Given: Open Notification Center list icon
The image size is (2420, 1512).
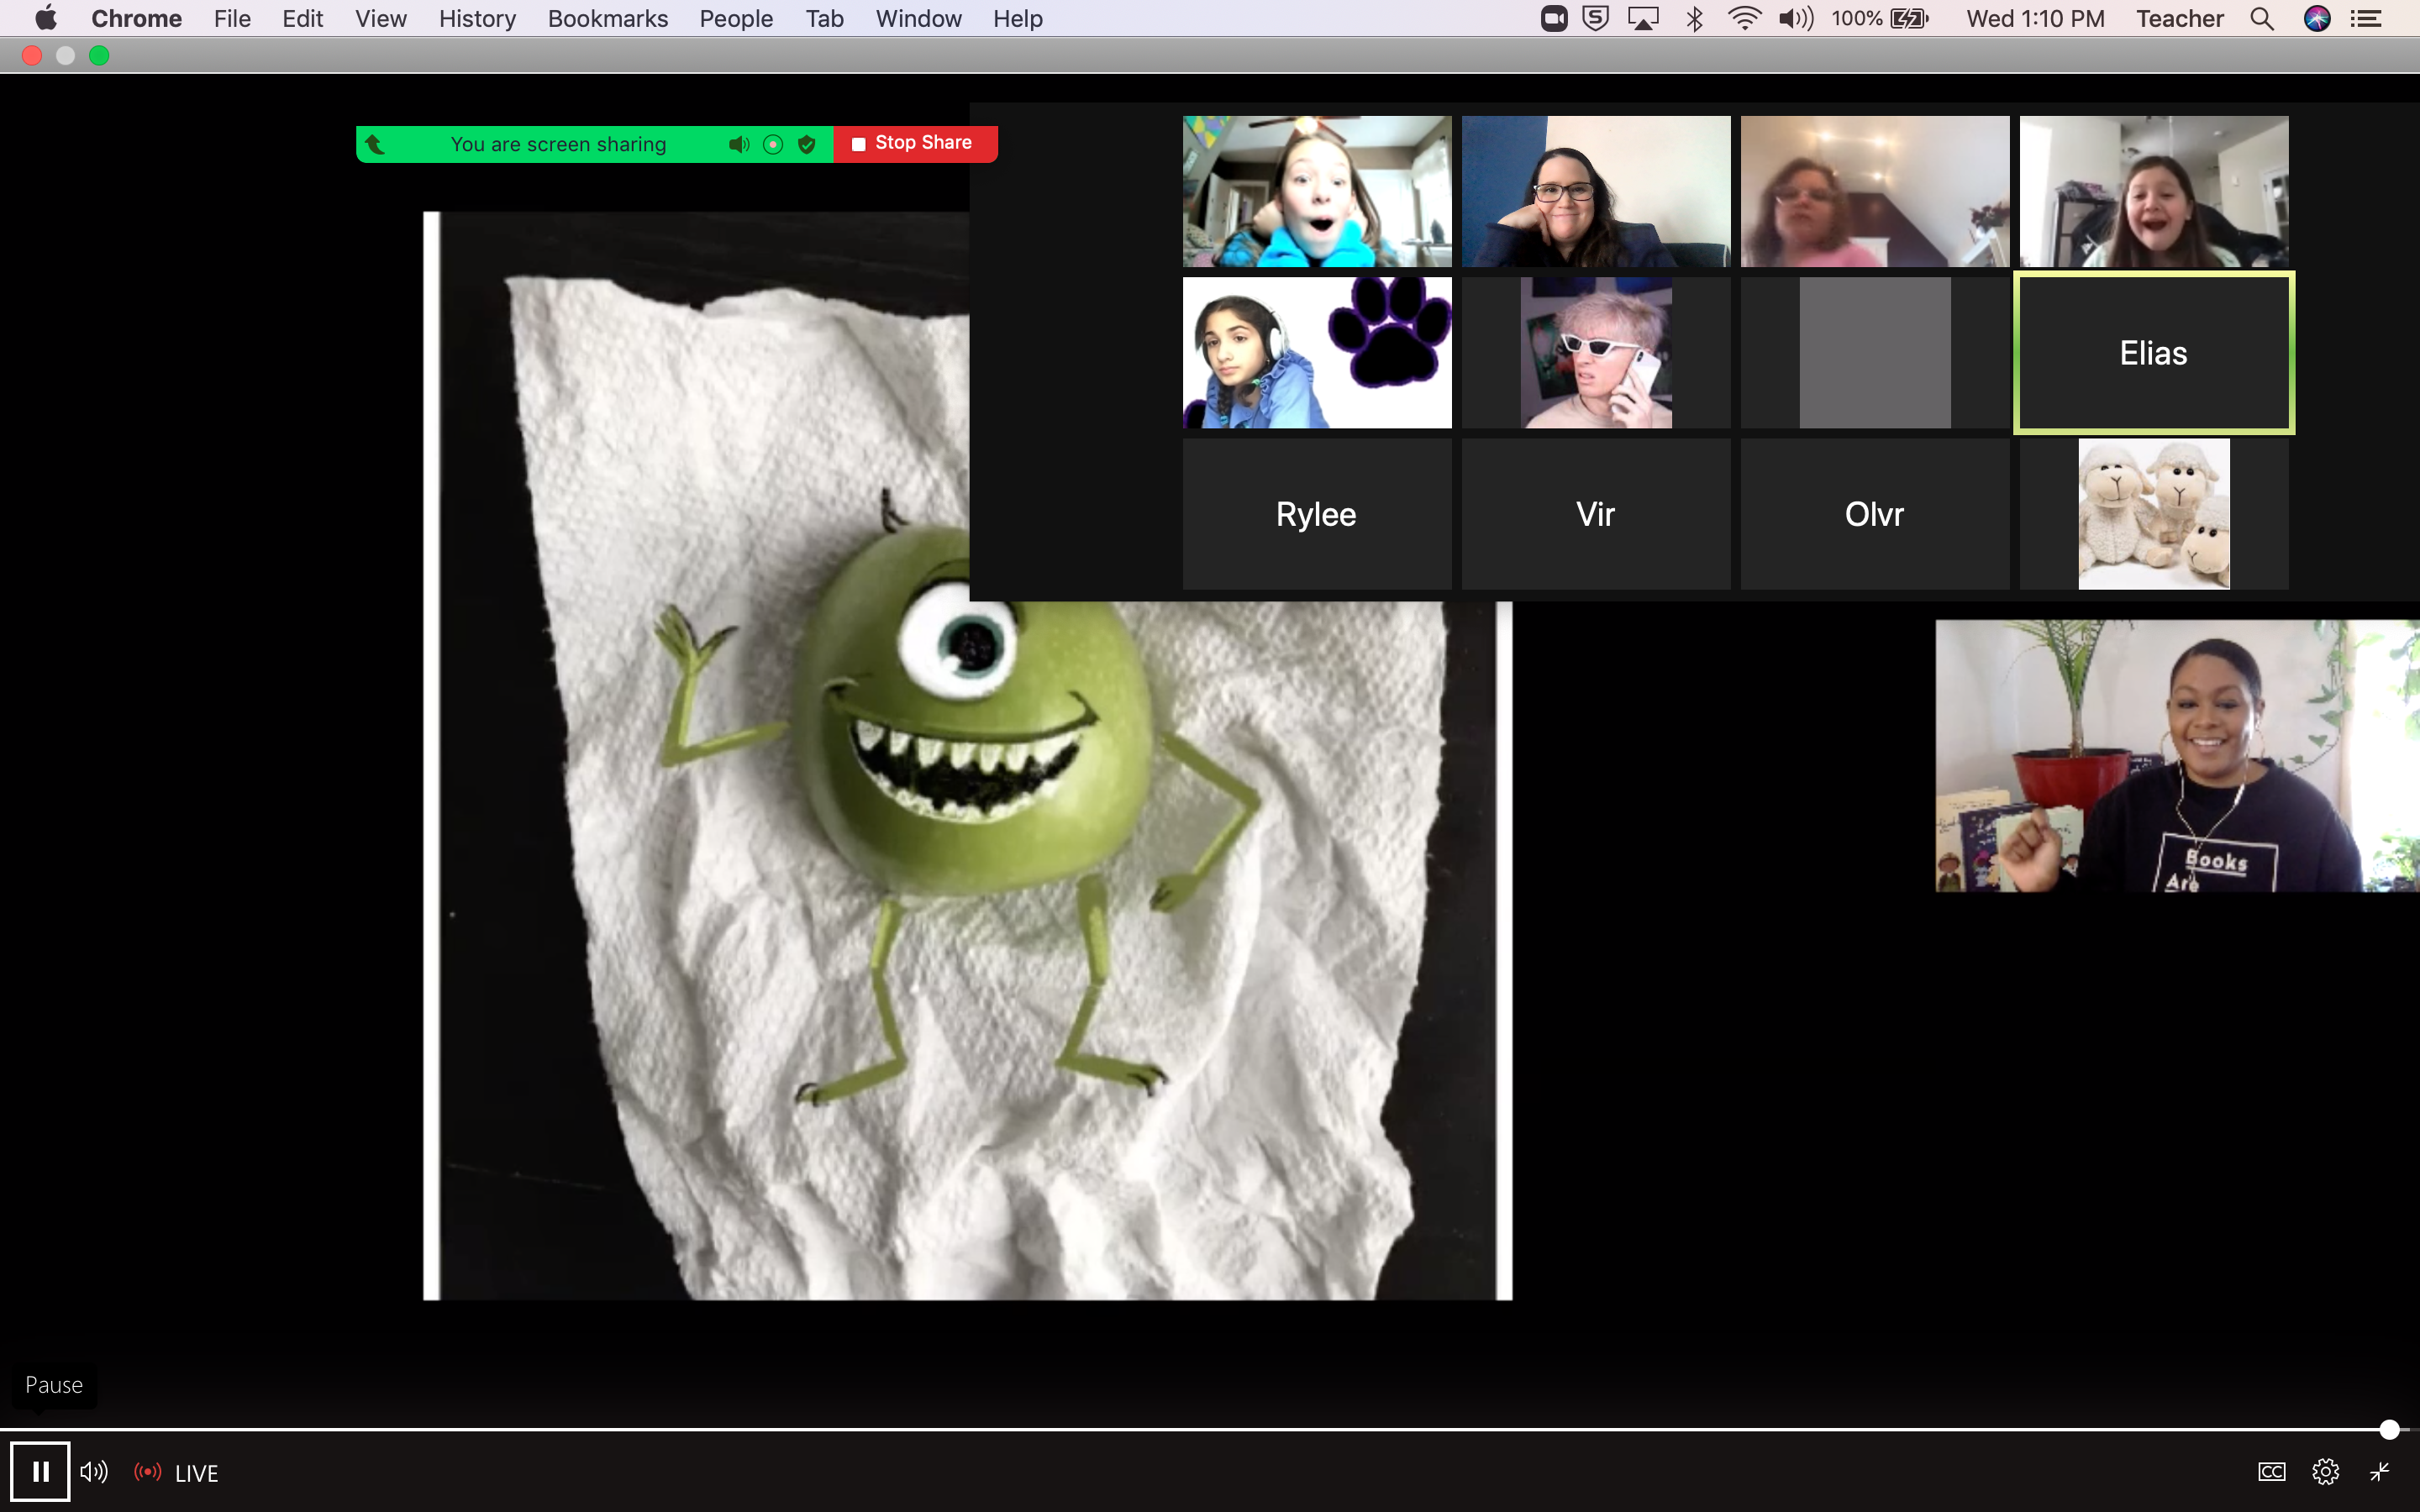Looking at the screenshot, I should click(2366, 18).
